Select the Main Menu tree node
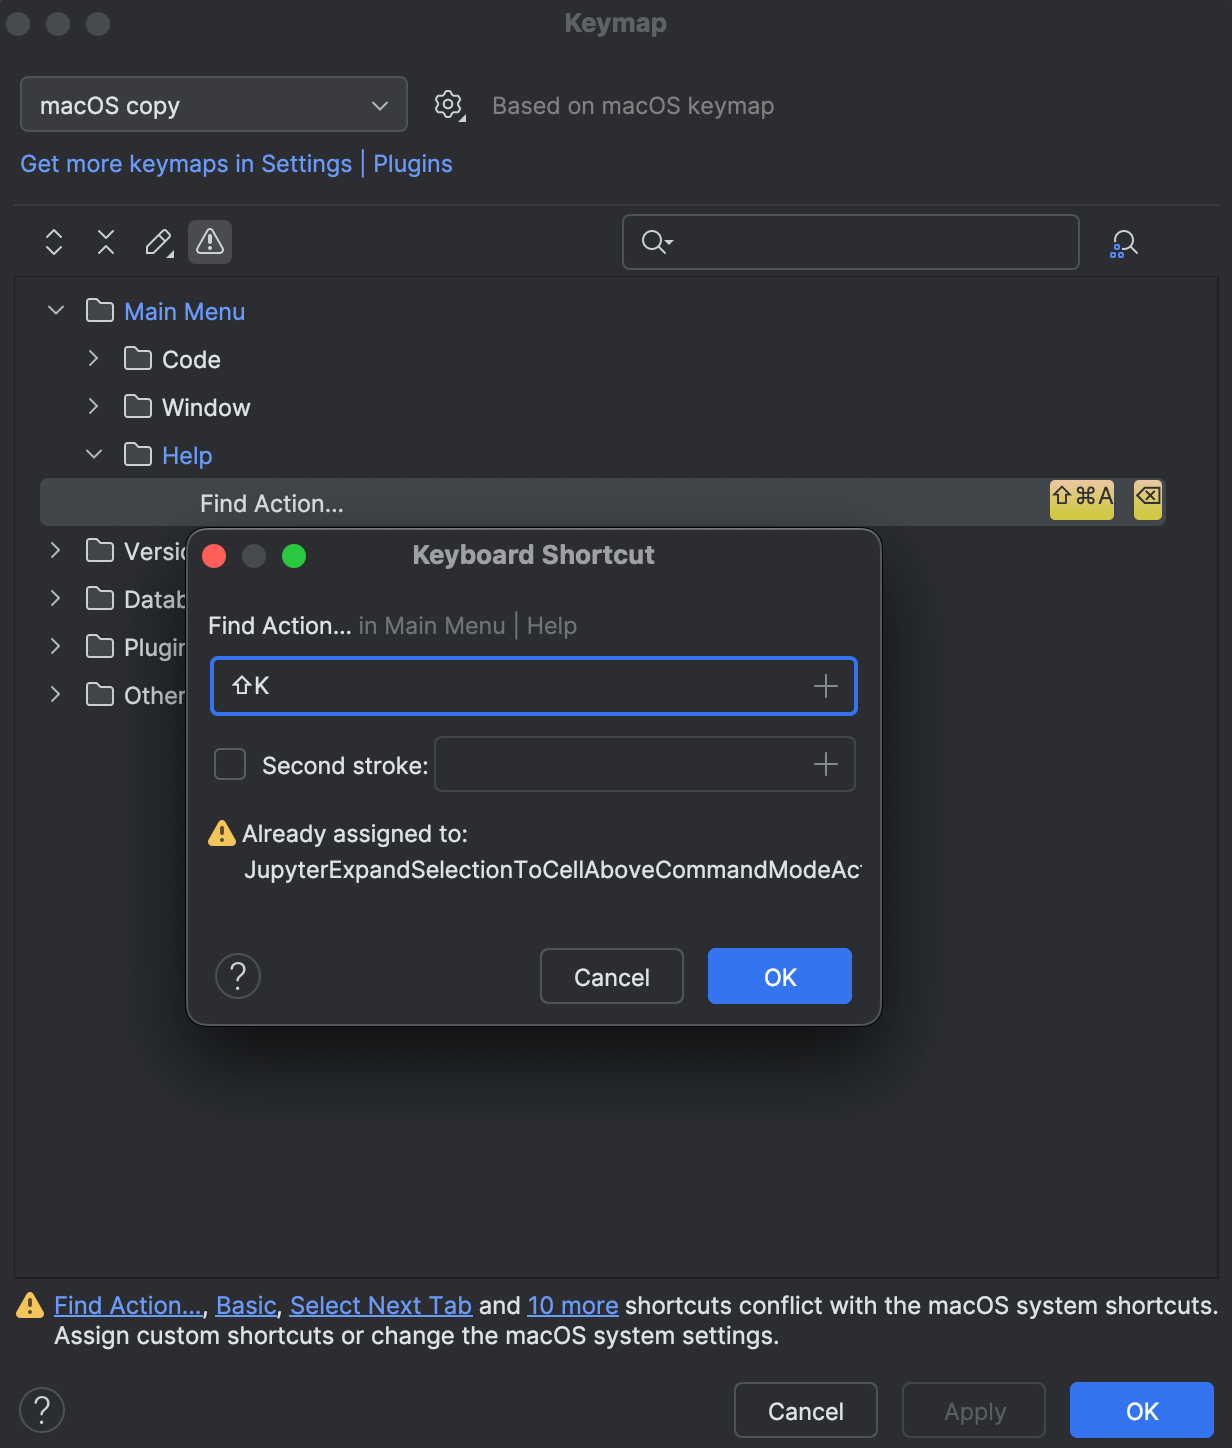This screenshot has width=1232, height=1448. pos(184,311)
